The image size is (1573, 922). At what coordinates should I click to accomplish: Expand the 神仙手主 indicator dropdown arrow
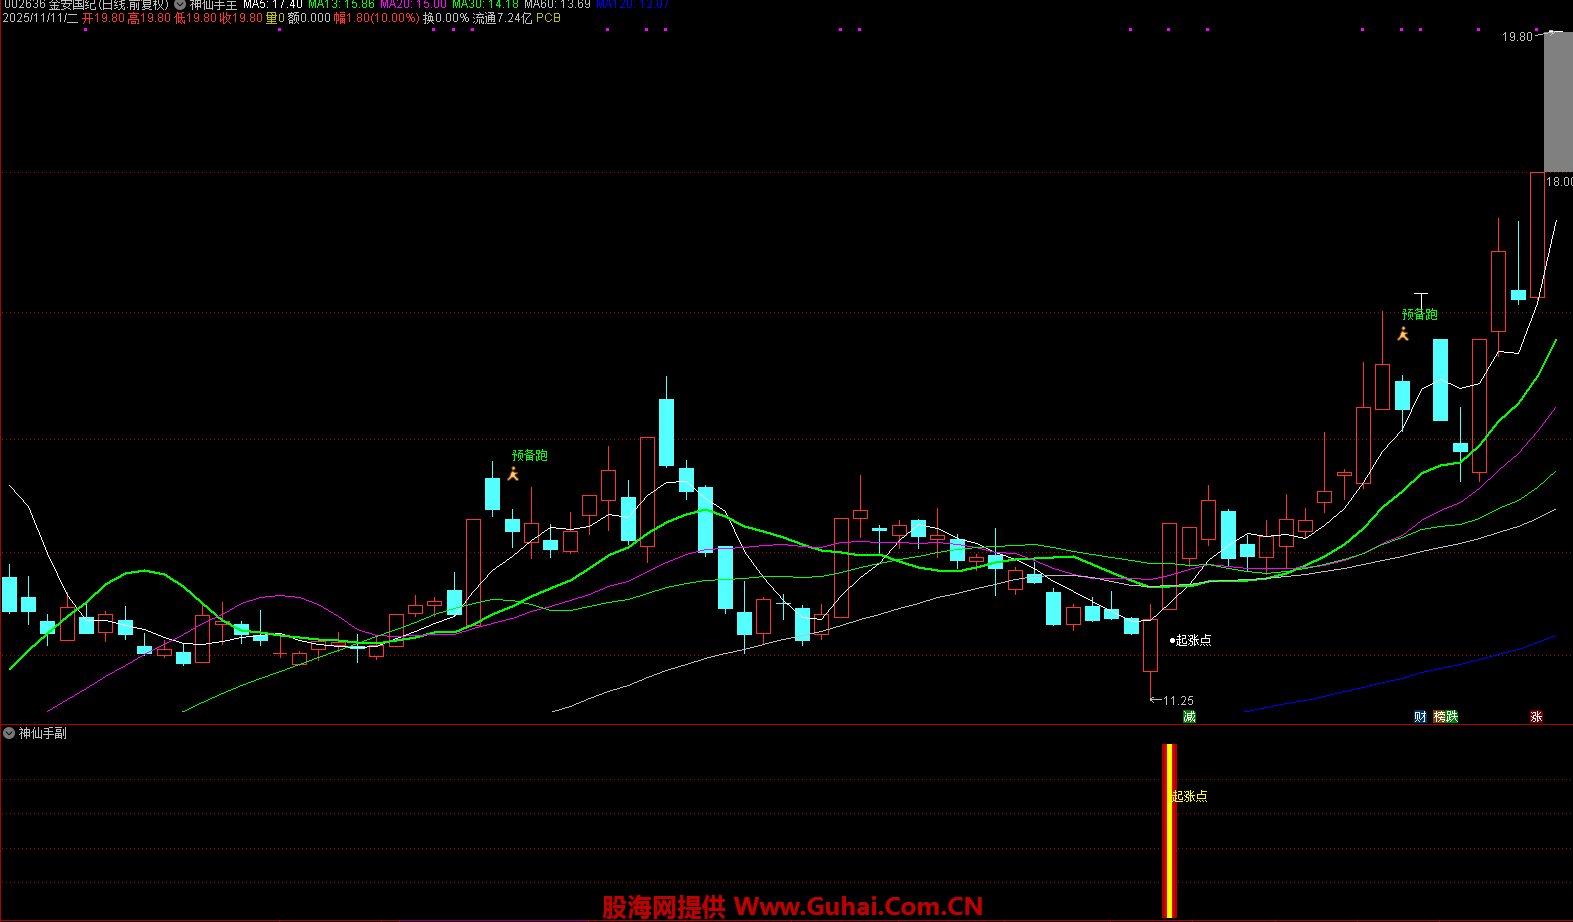[x=180, y=5]
